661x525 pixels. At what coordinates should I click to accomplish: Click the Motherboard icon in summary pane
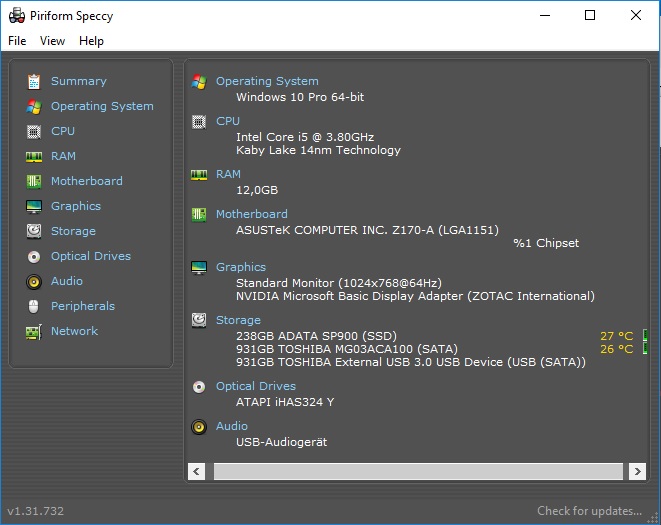click(x=199, y=215)
